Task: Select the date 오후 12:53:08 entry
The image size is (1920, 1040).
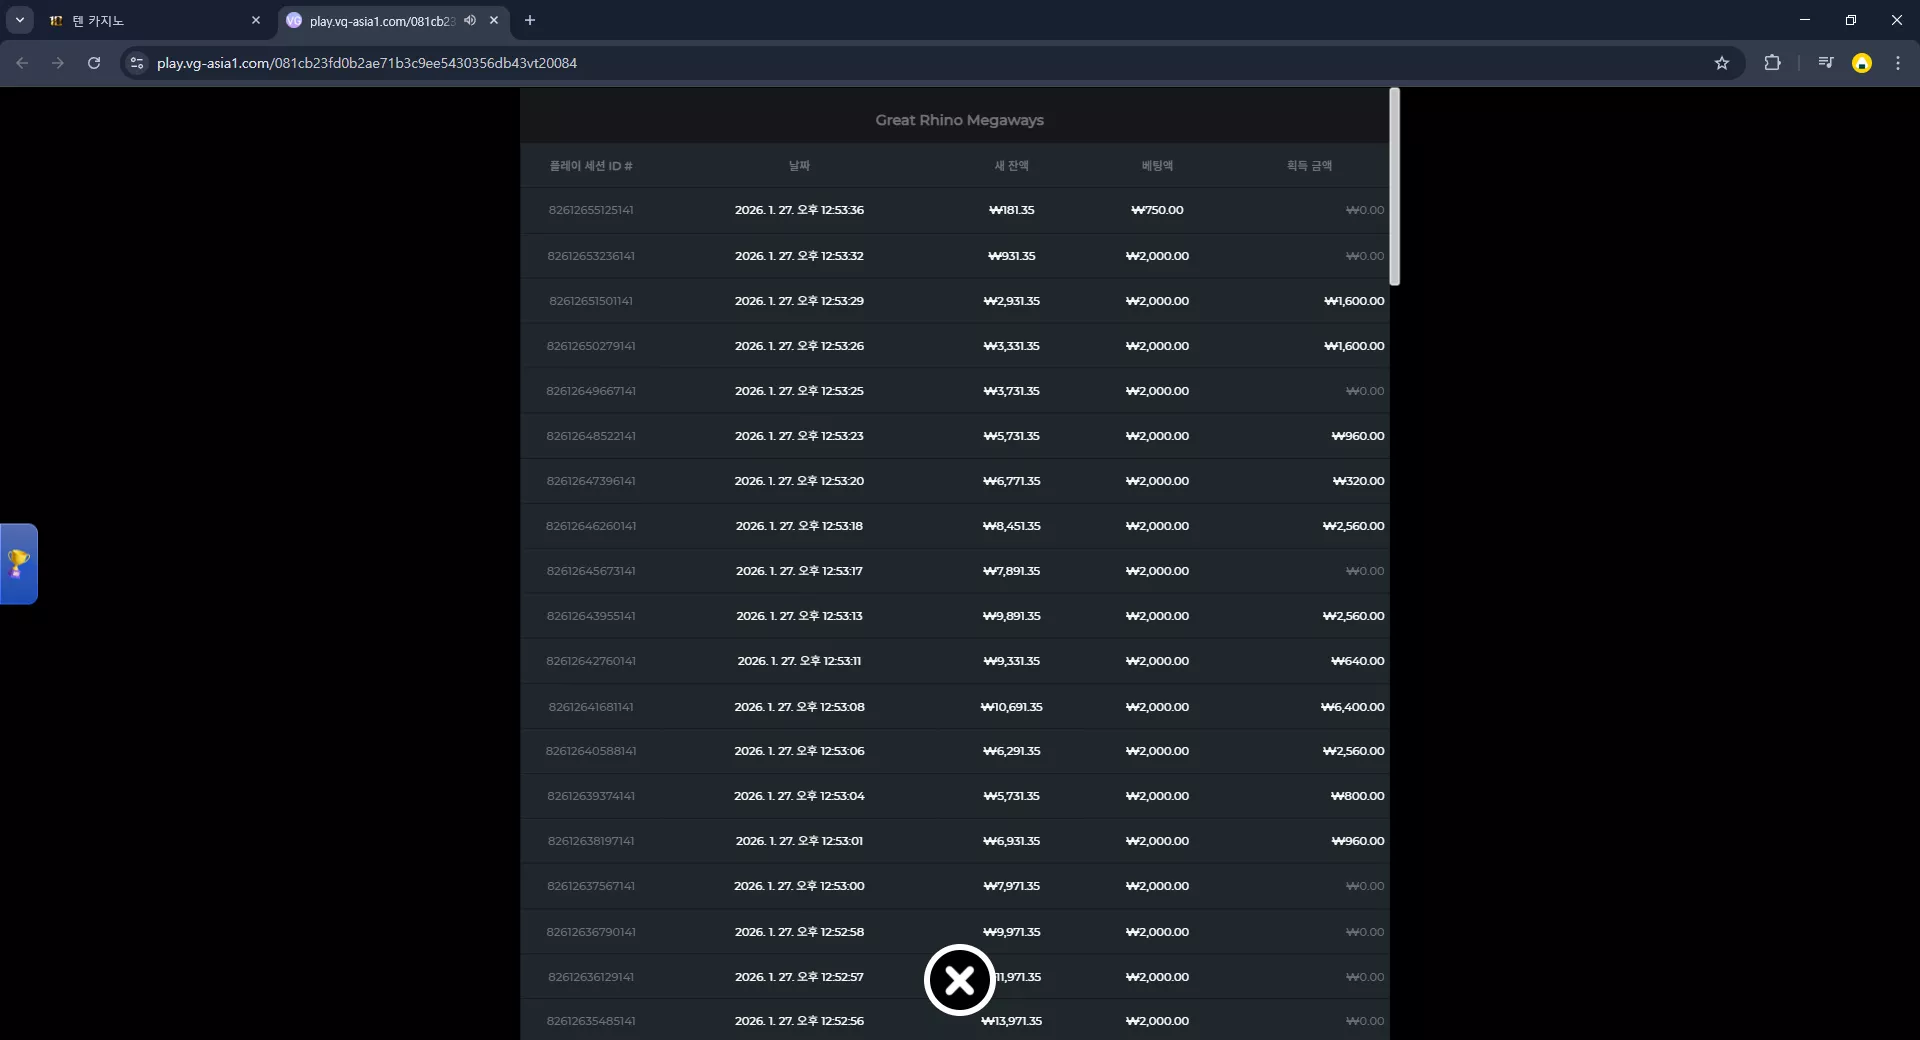Action: pos(799,707)
